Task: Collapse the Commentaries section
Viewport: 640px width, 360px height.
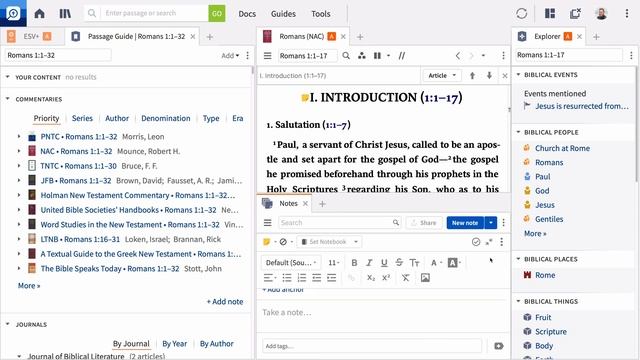Action: (x=7, y=99)
